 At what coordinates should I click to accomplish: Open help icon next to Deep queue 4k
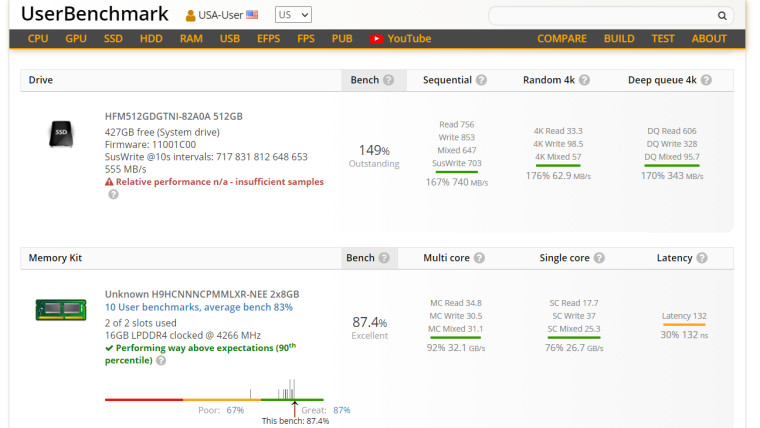pyautogui.click(x=706, y=80)
